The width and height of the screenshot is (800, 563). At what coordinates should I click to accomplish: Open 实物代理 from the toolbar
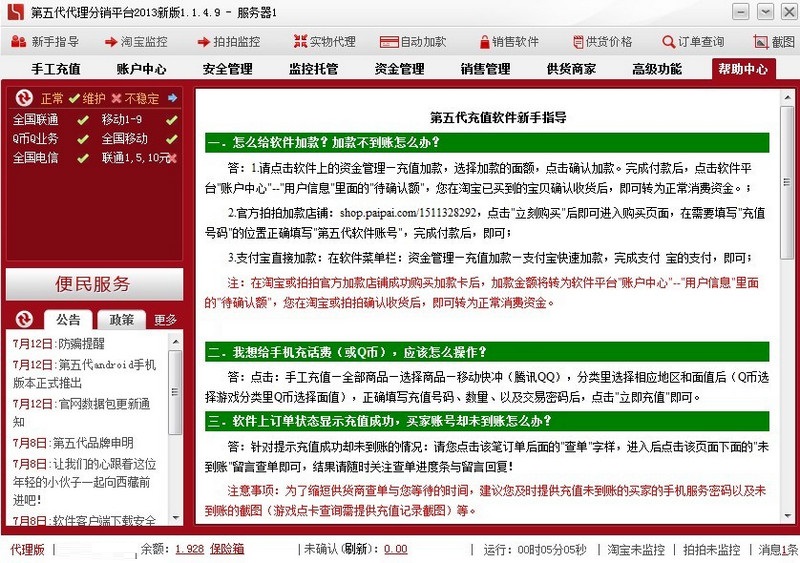coord(325,42)
